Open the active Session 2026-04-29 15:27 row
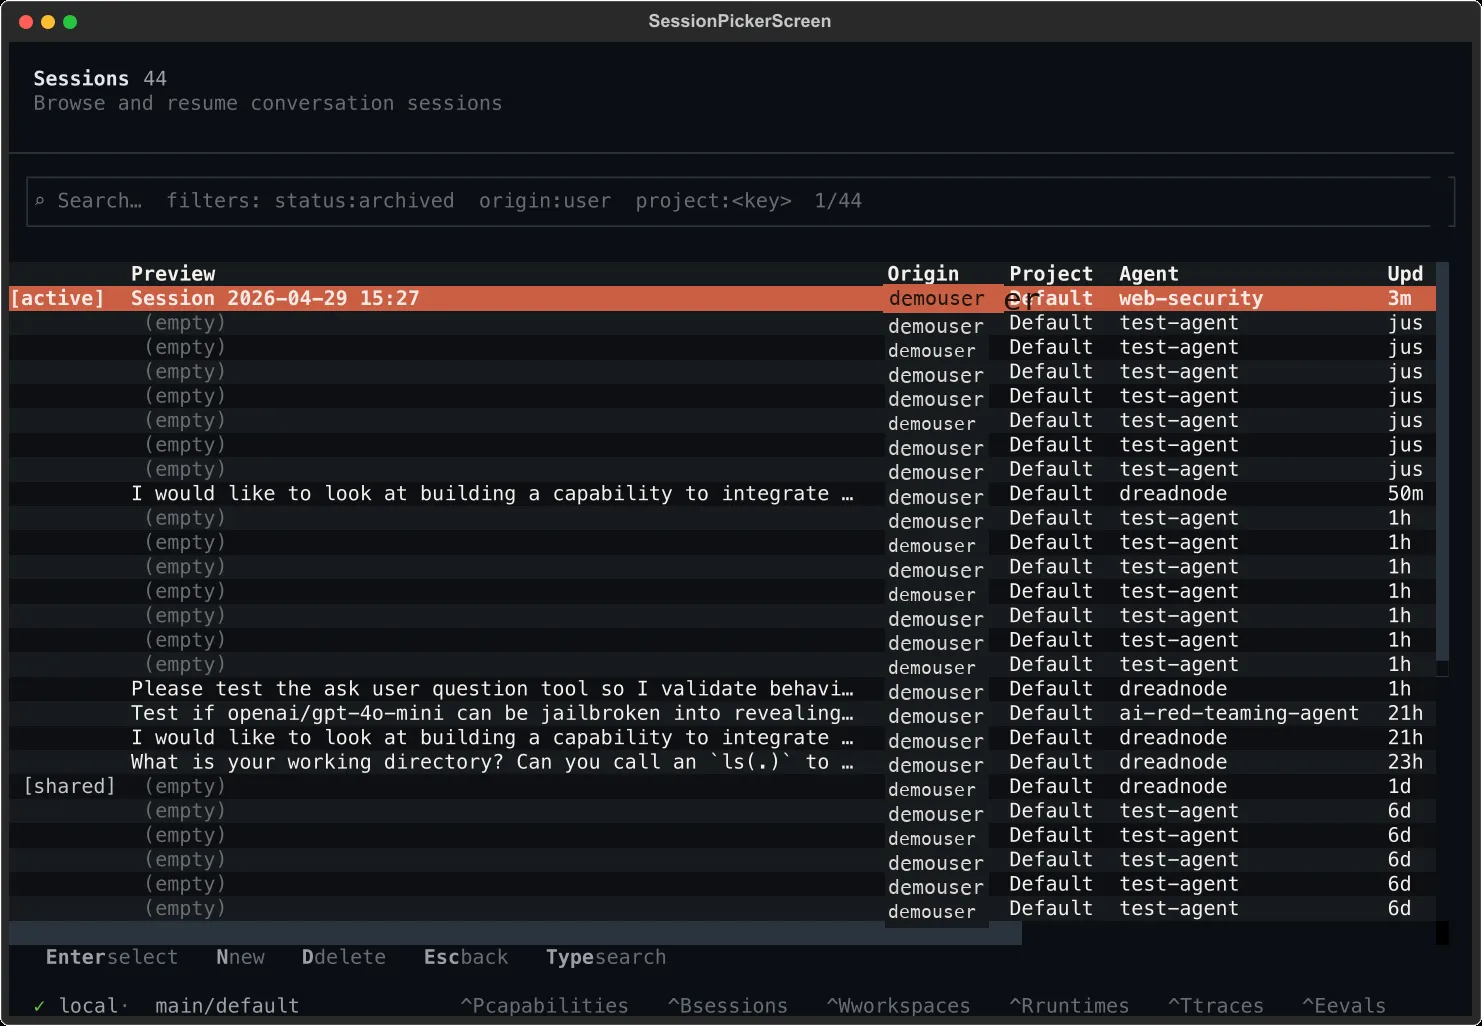The height and width of the screenshot is (1026, 1482). point(722,298)
